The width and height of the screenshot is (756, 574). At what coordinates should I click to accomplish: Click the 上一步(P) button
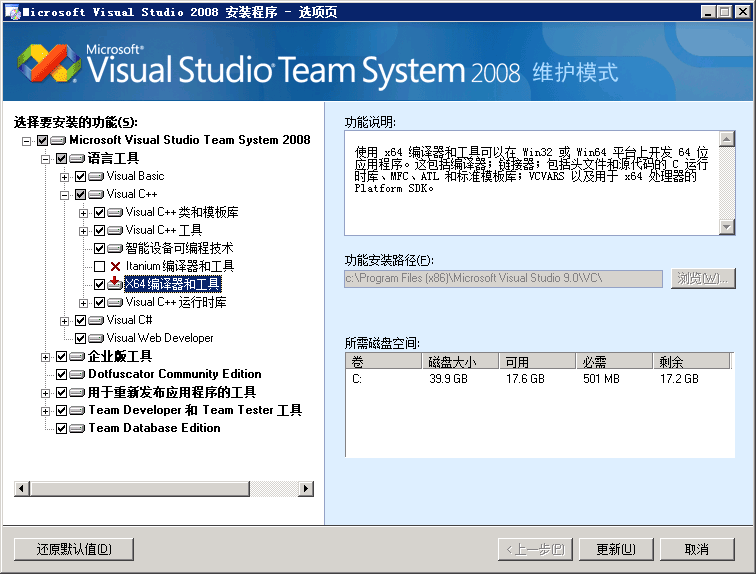pos(535,549)
